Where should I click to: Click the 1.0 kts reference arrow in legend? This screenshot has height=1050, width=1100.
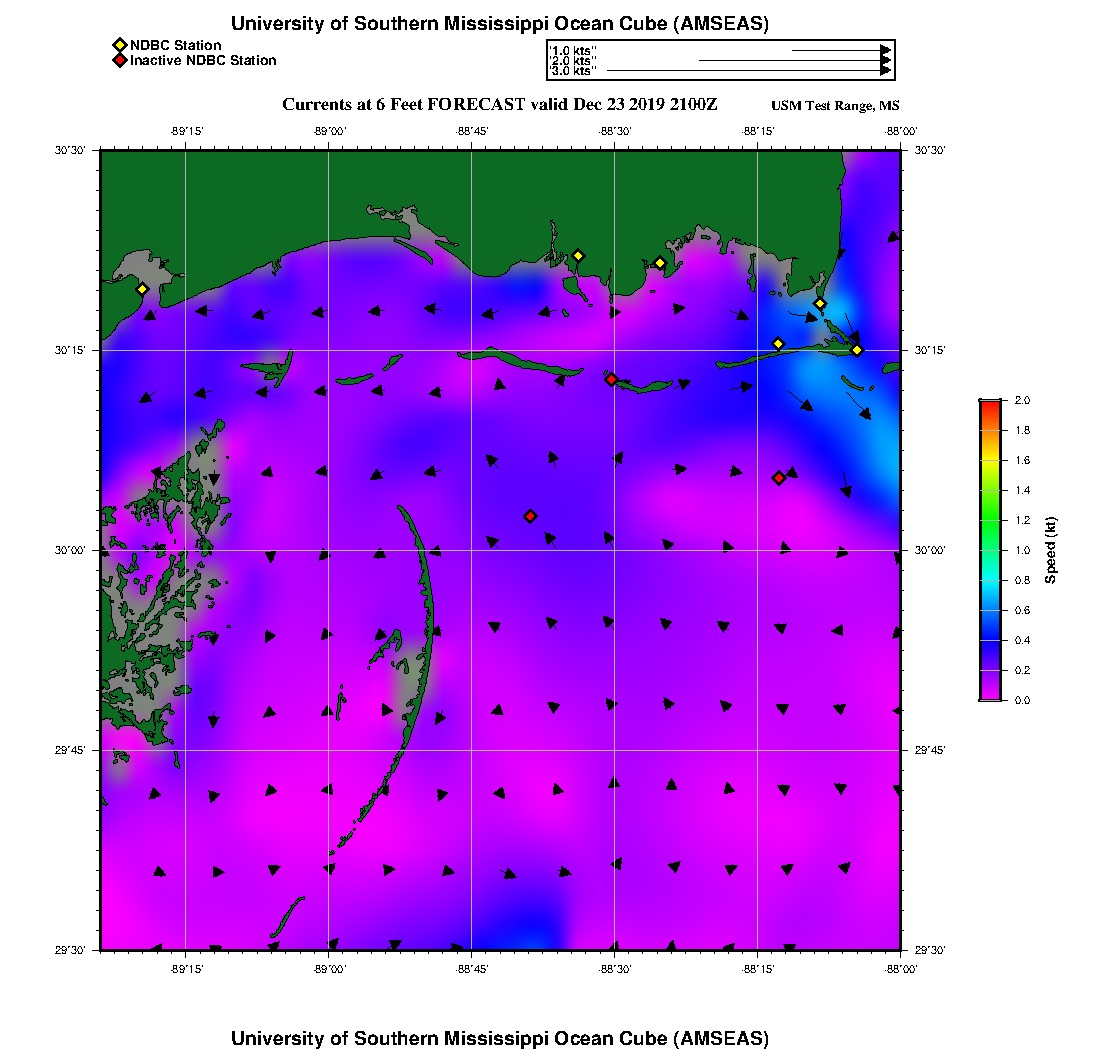pos(840,49)
